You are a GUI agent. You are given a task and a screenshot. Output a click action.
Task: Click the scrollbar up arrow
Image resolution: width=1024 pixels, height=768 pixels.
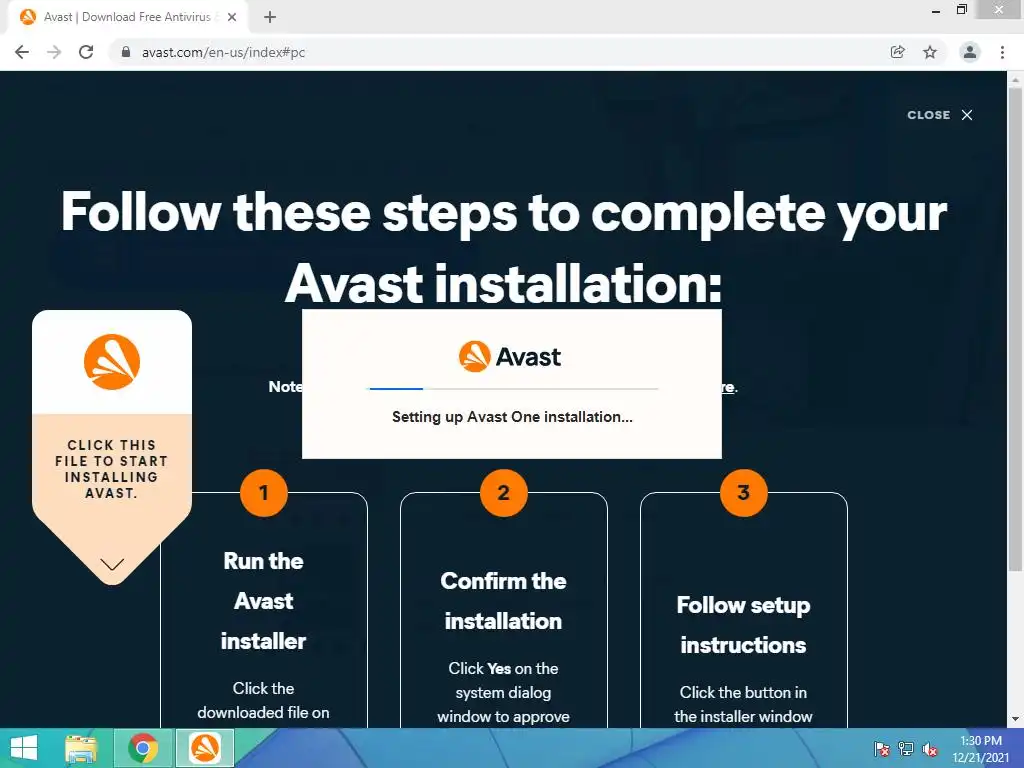[x=1015, y=78]
